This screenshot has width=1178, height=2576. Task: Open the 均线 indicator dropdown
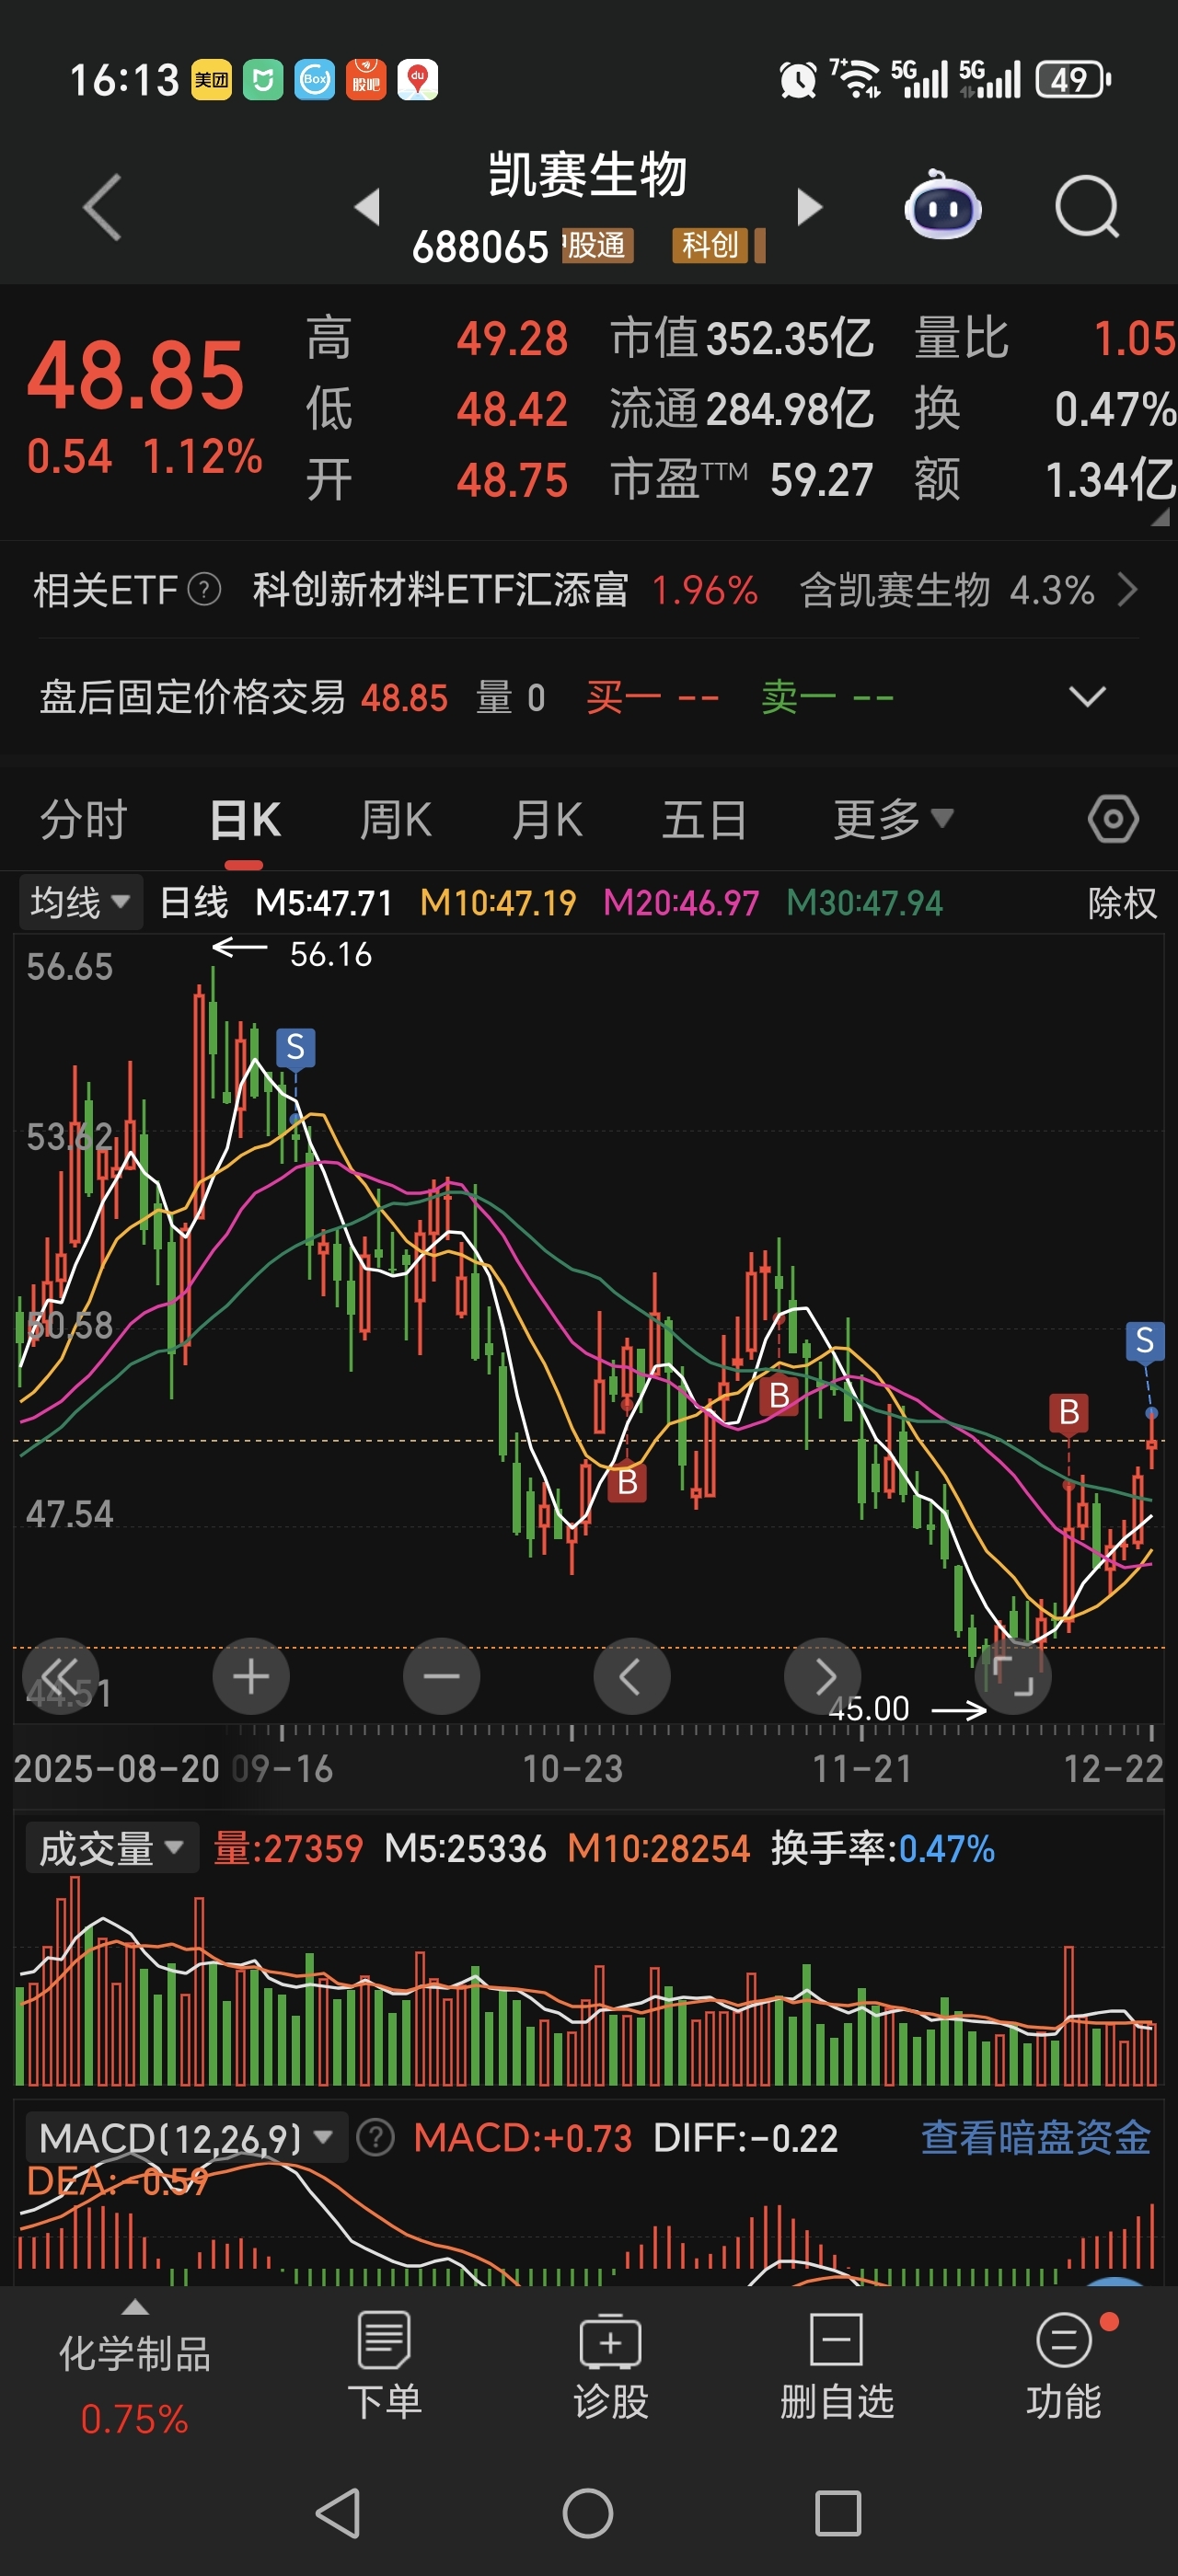point(80,903)
